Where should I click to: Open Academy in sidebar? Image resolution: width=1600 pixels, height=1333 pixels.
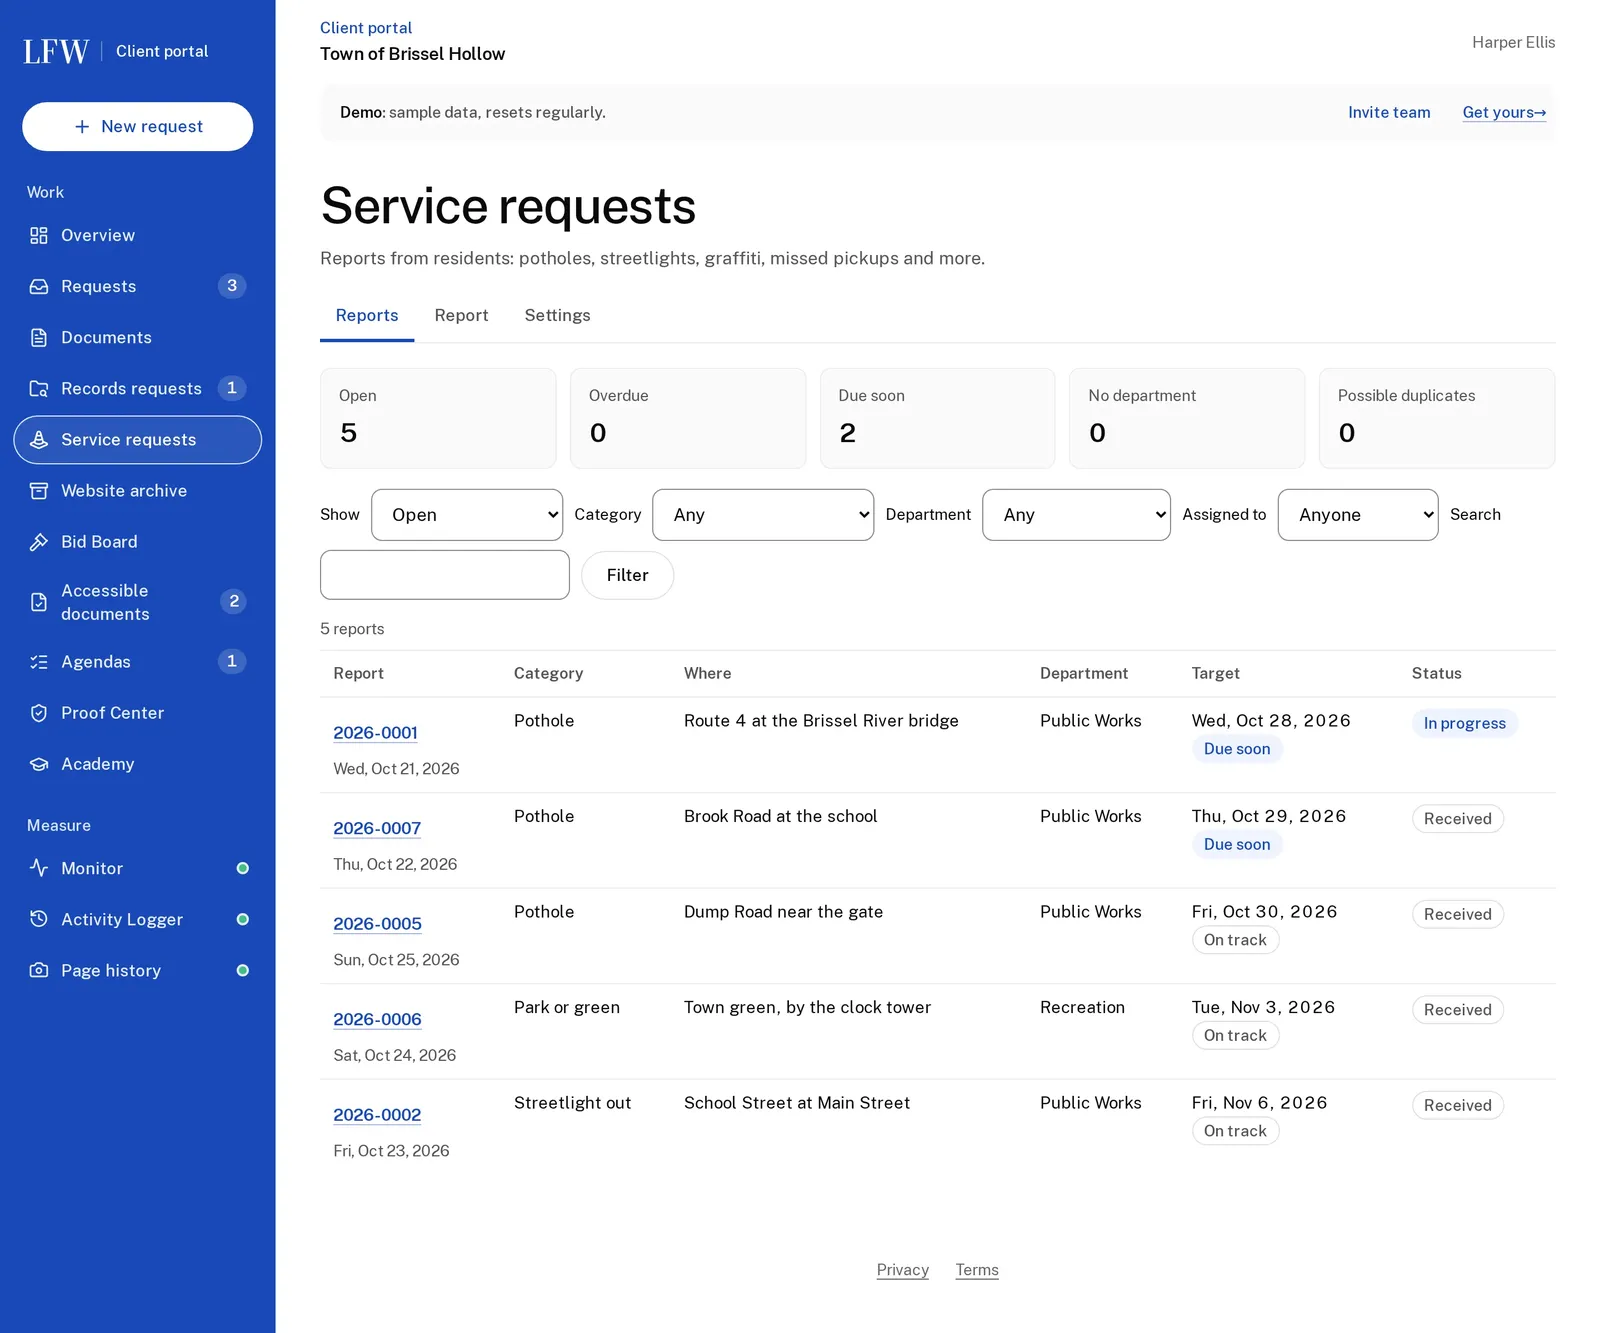138,763
